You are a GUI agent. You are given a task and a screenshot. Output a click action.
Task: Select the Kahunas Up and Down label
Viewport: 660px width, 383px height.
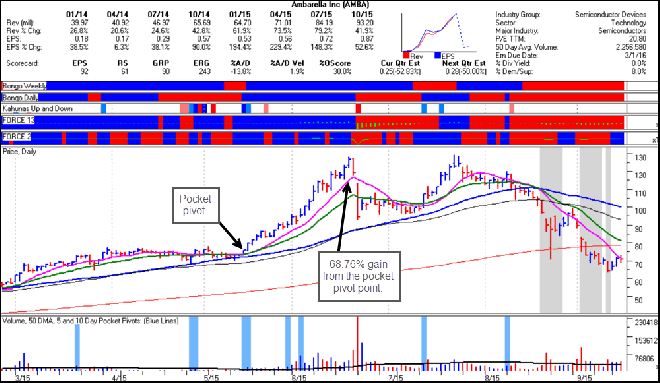coord(37,109)
